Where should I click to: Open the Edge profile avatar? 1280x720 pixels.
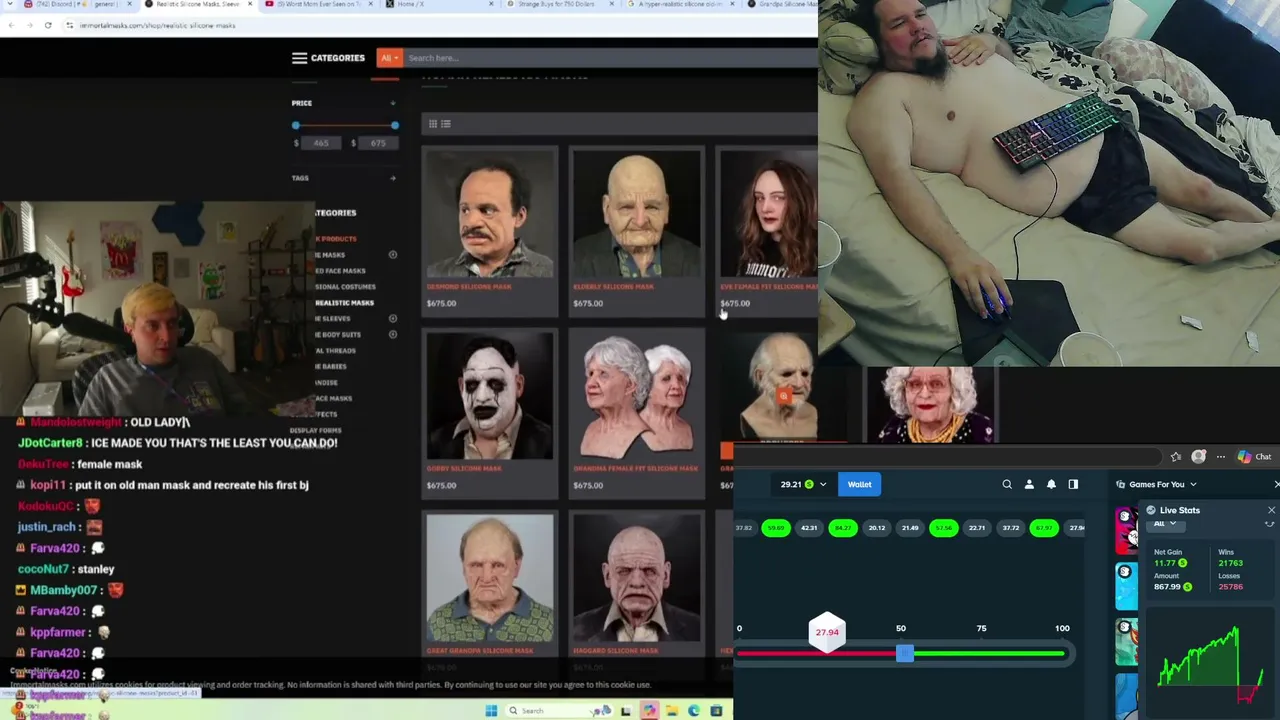coord(1198,457)
